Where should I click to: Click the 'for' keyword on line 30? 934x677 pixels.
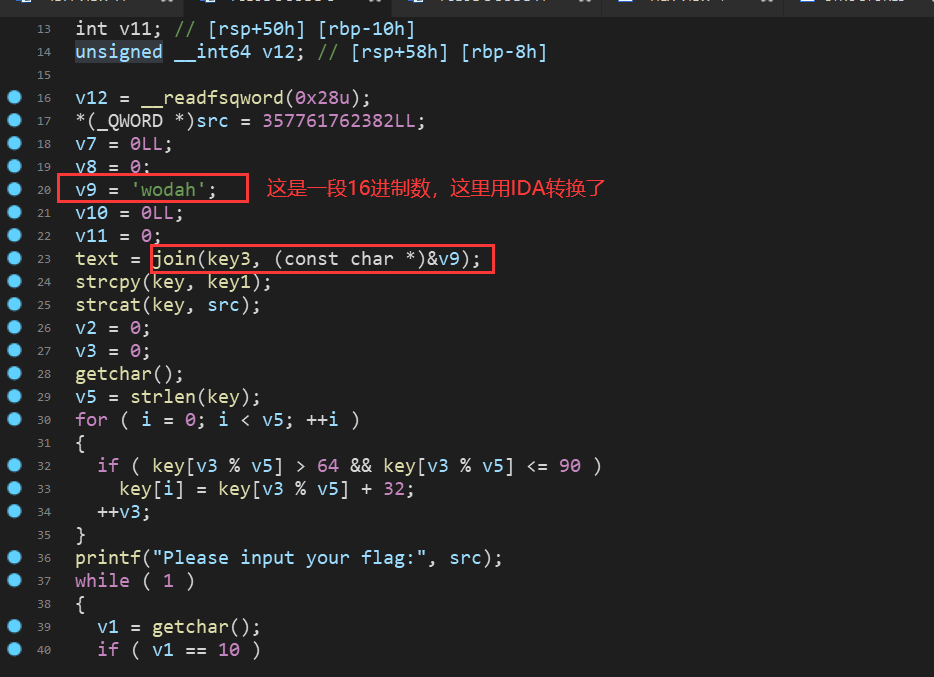[x=91, y=420]
